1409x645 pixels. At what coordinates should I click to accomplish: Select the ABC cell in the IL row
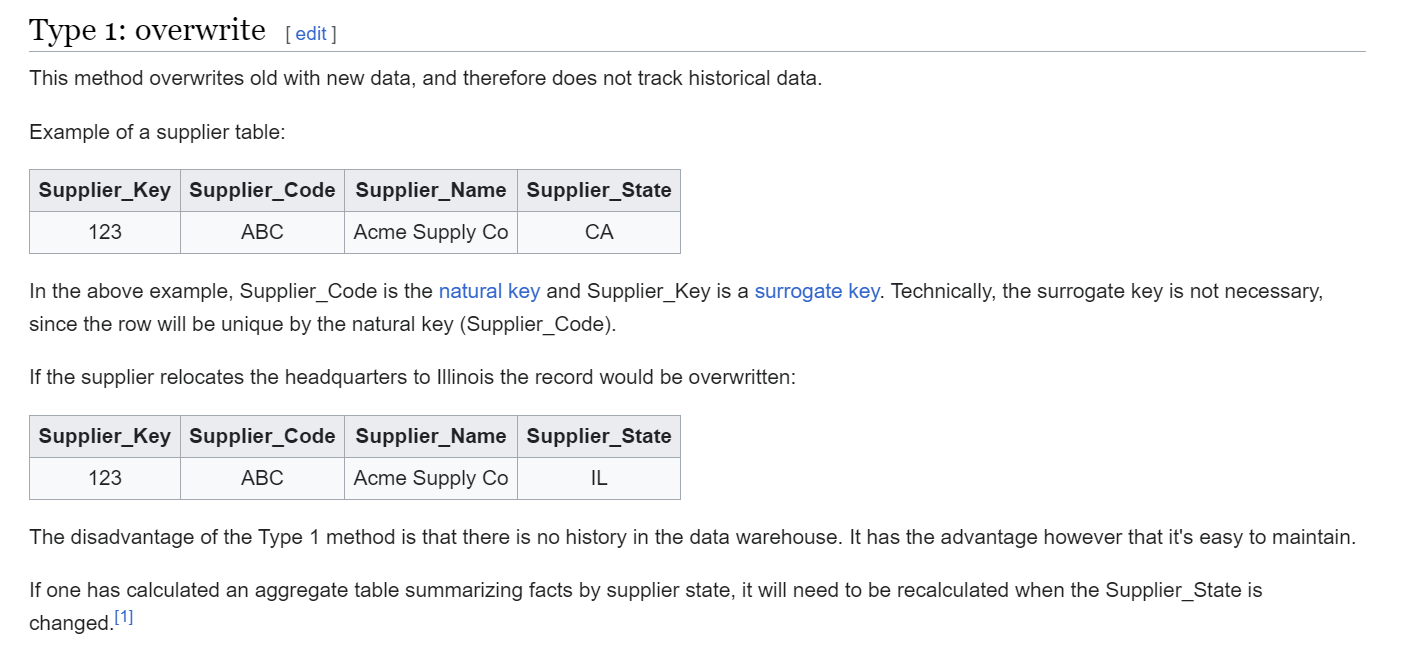point(262,478)
